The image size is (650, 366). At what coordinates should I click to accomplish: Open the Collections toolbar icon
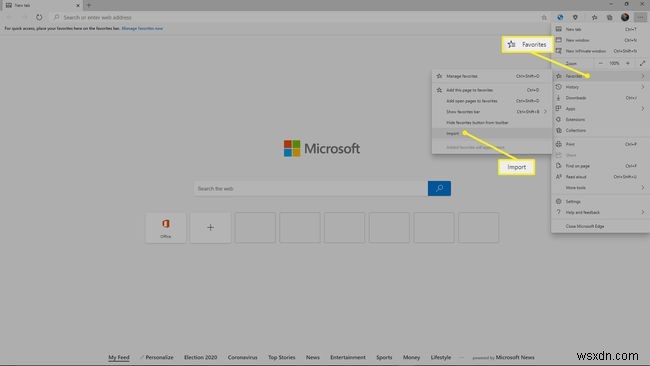[x=609, y=17]
